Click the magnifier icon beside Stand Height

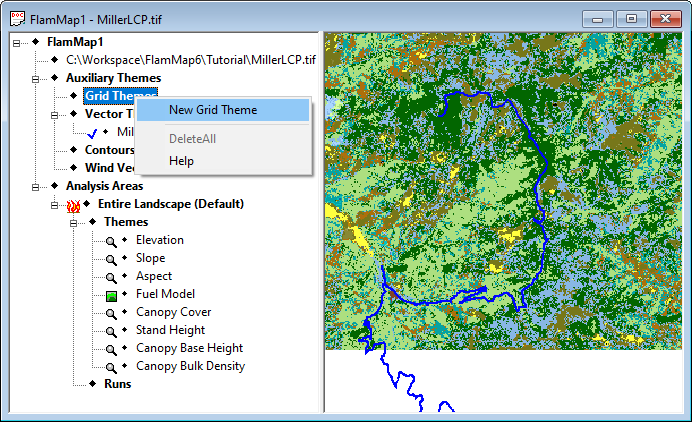(x=111, y=332)
